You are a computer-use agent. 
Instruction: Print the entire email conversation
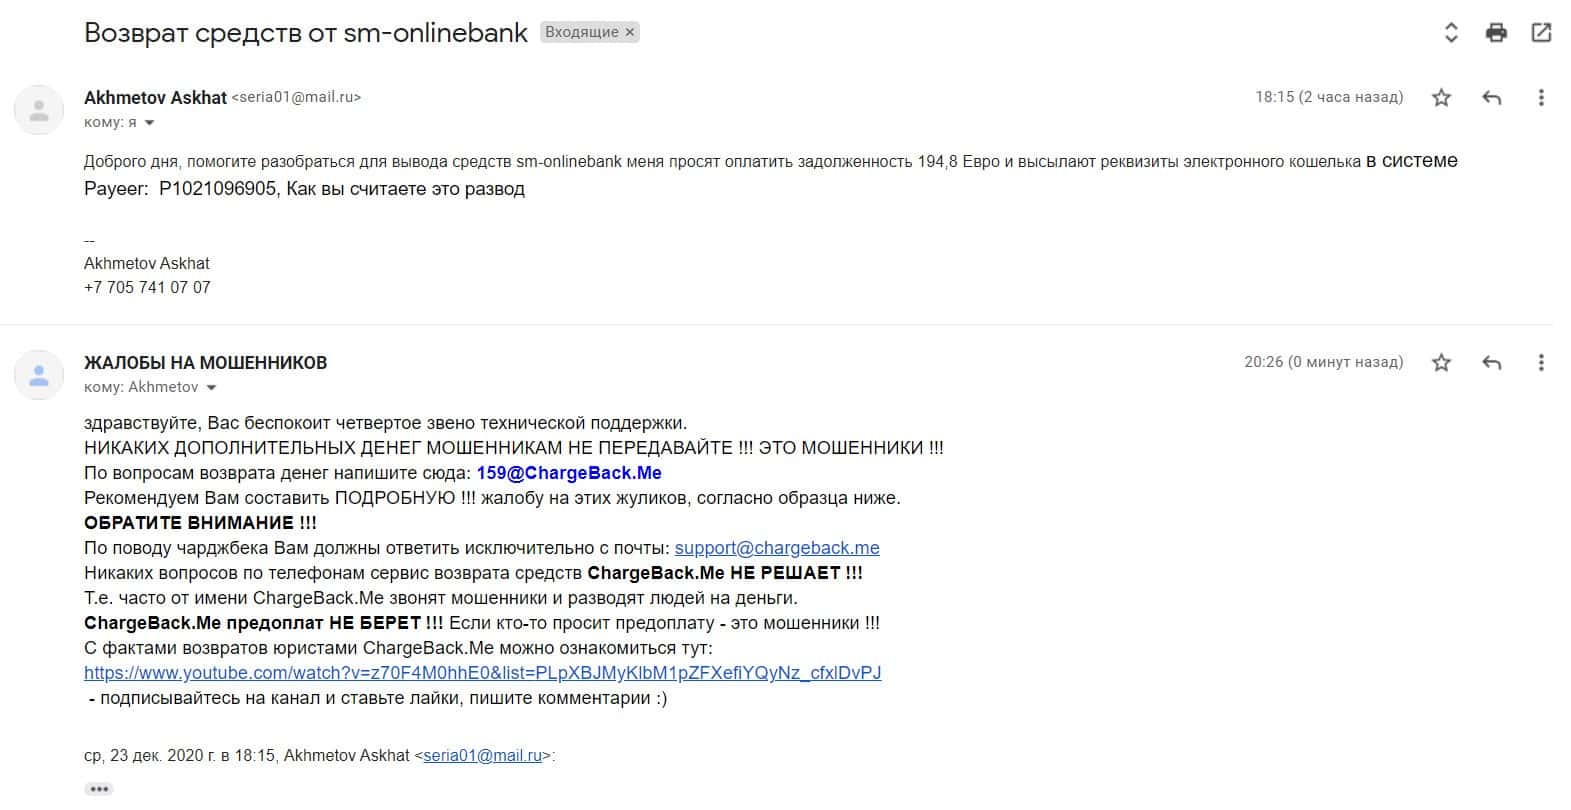coord(1496,33)
